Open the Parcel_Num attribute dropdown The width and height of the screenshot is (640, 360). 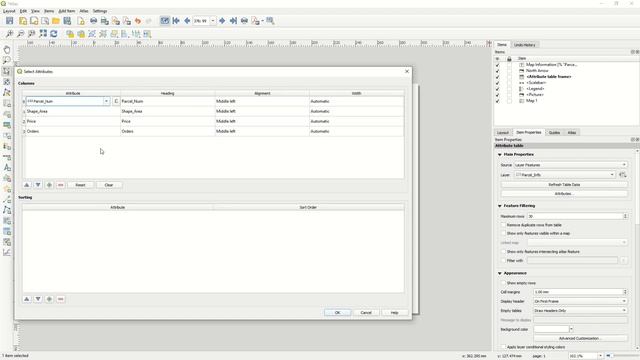tap(107, 101)
